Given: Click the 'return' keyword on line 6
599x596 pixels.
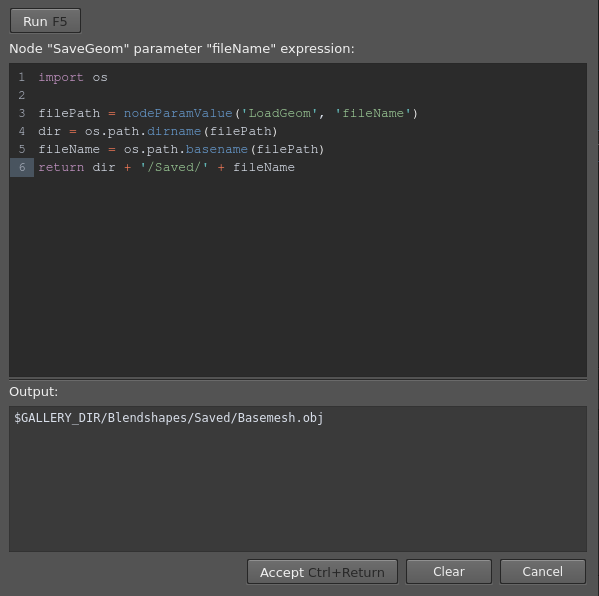Looking at the screenshot, I should (61, 167).
